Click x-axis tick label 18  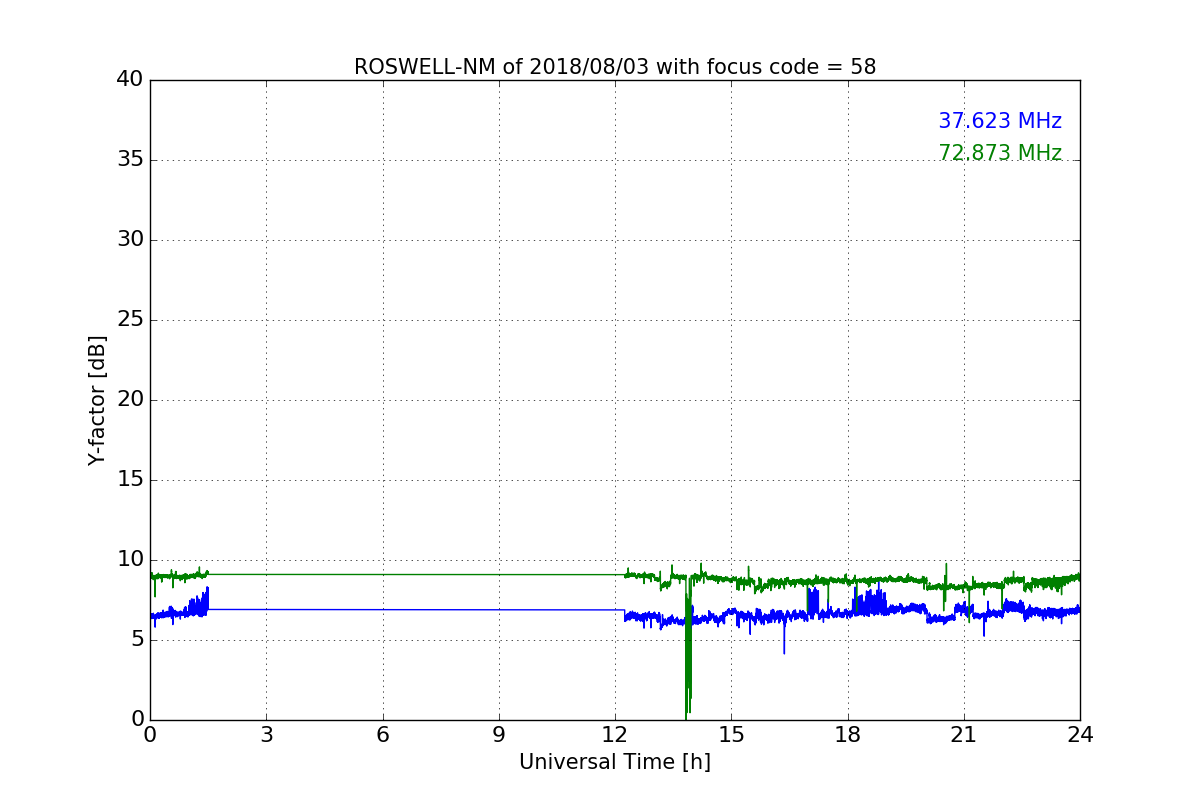[848, 735]
